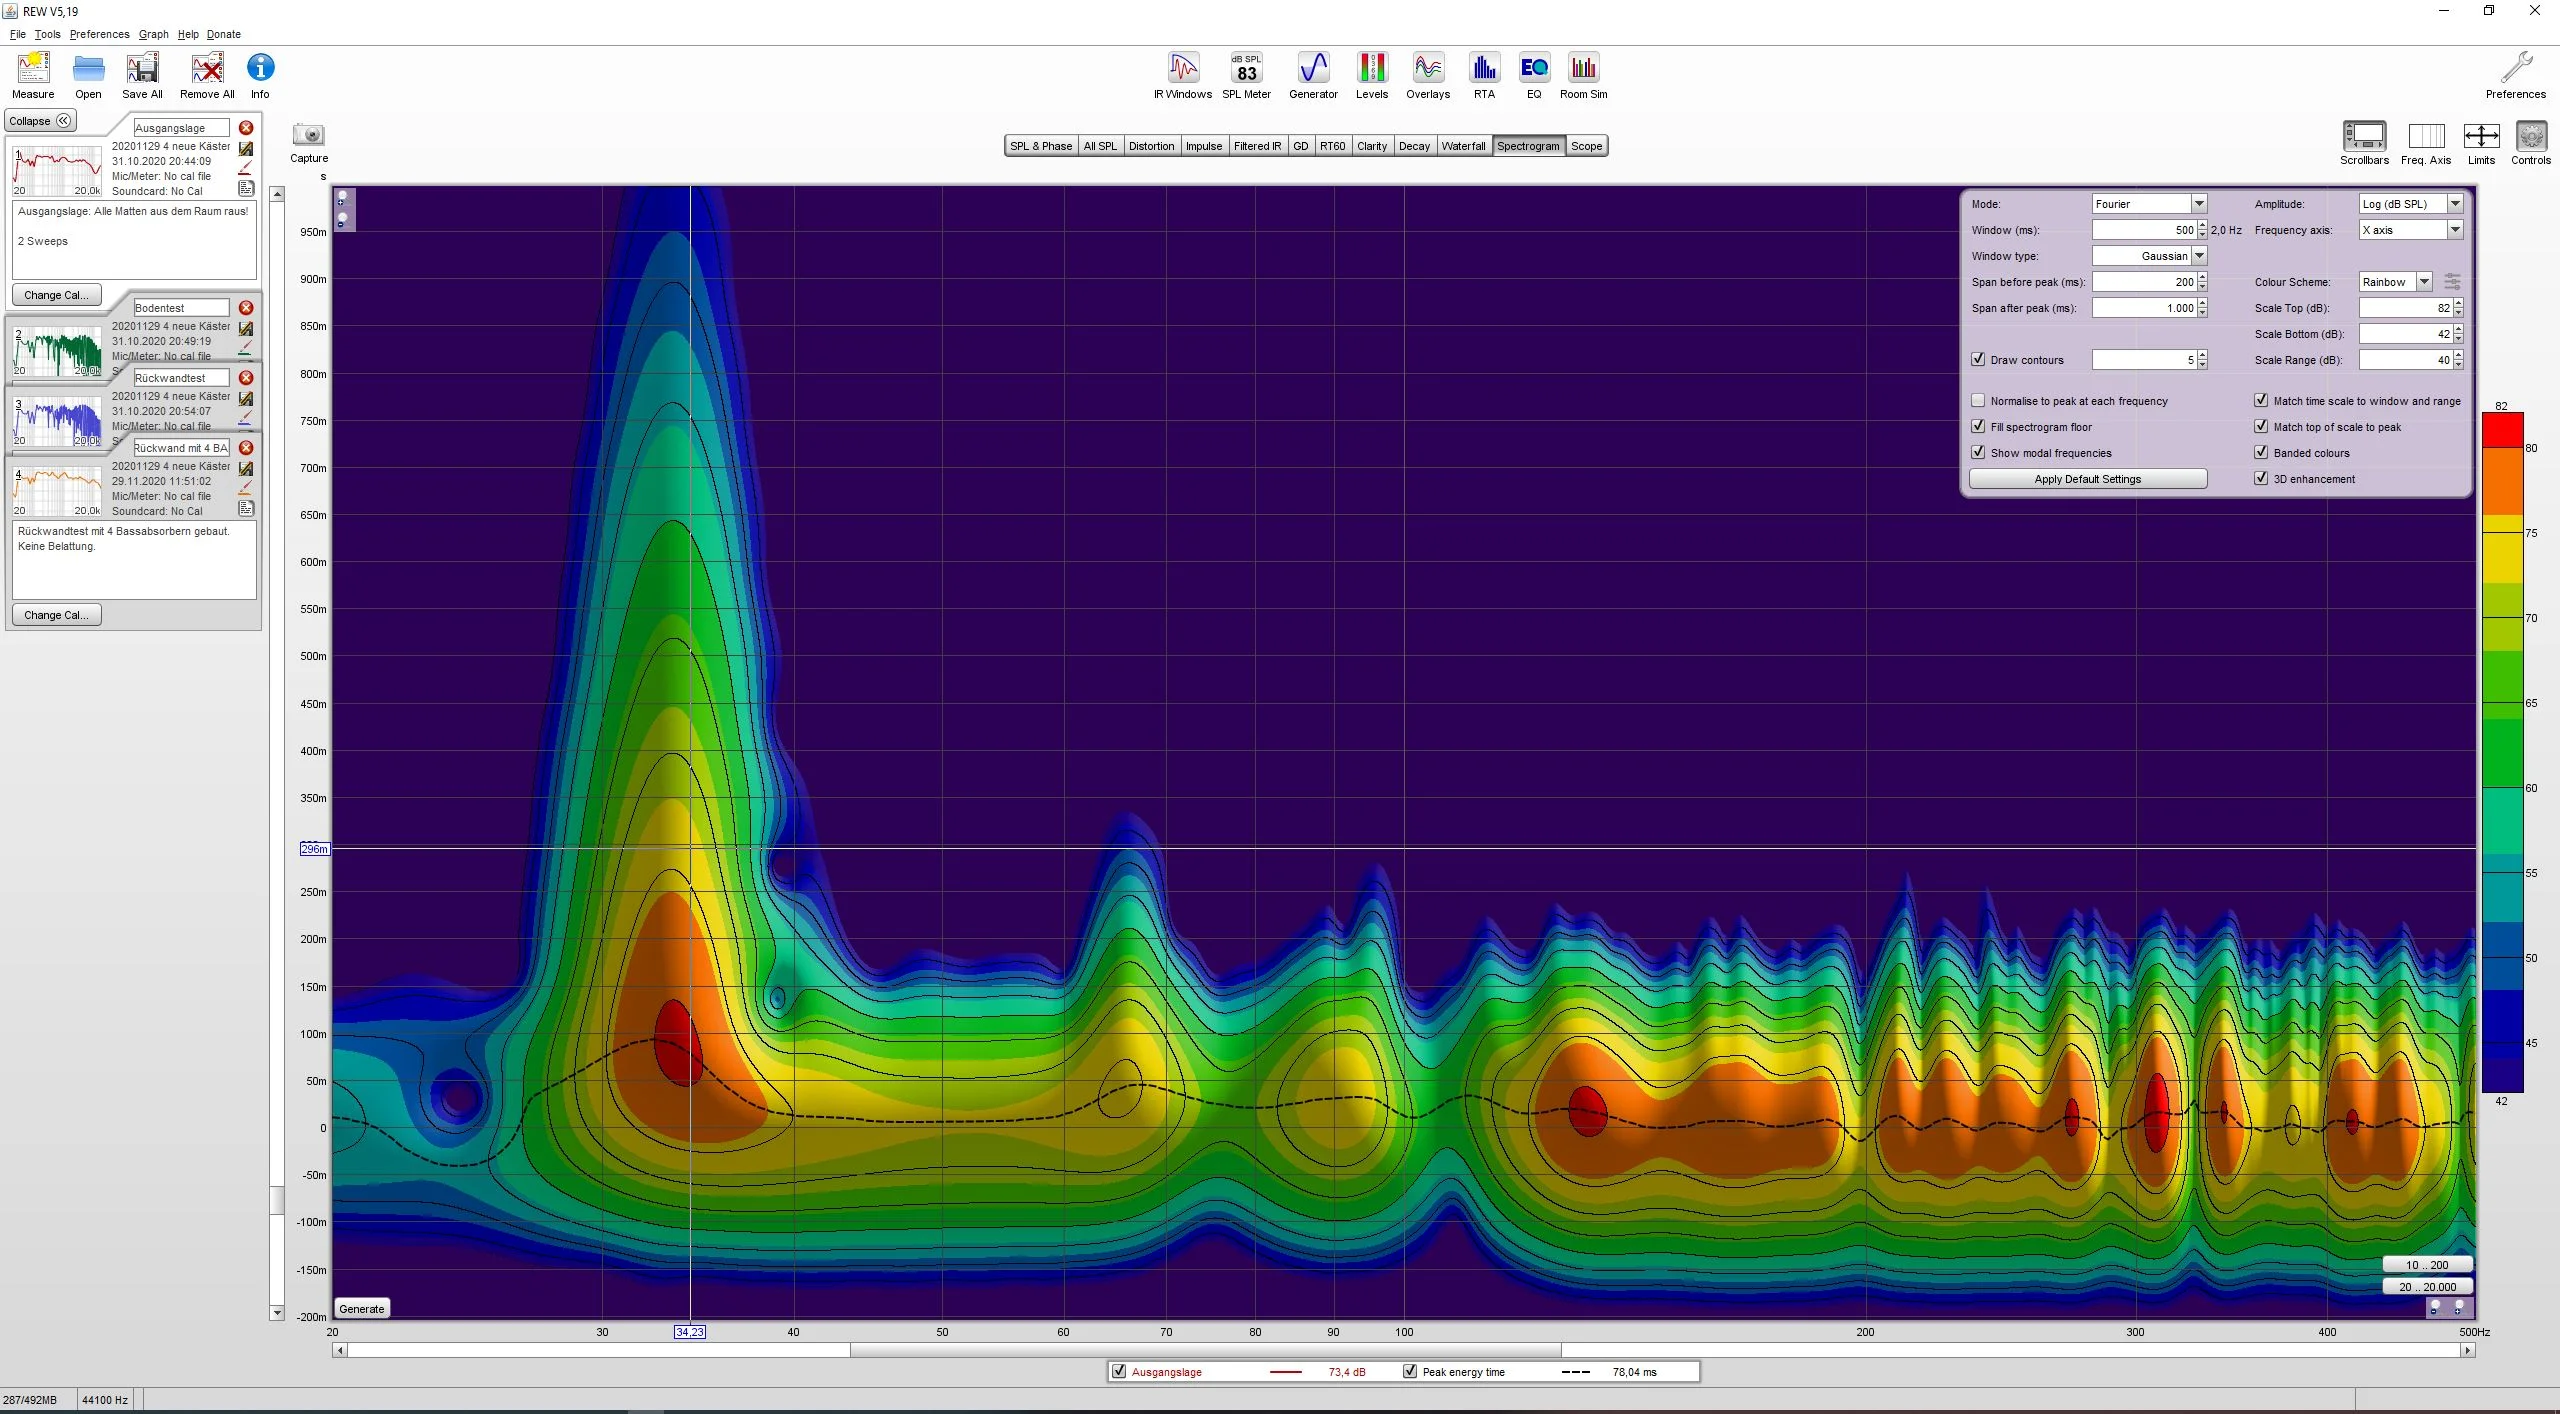2560x1414 pixels.
Task: Open the Frequency axis X axis dropdown
Action: tap(2411, 230)
